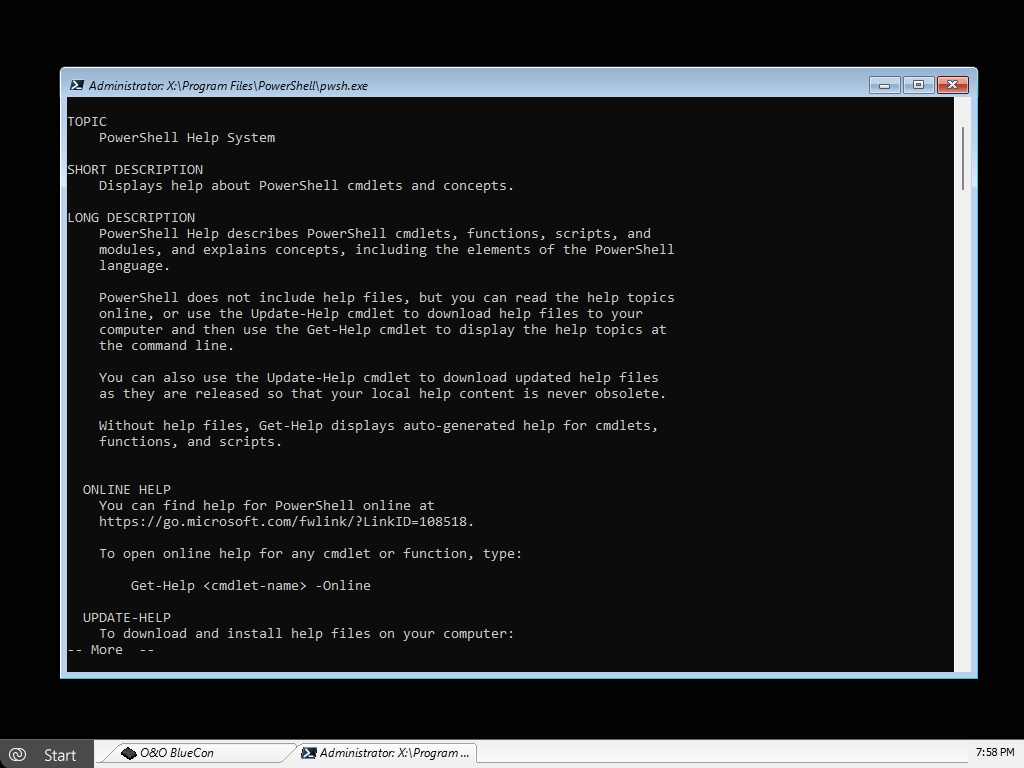Viewport: 1024px width, 768px height.
Task: Click the LONG DESCRIPTION heading
Action: [x=131, y=218]
